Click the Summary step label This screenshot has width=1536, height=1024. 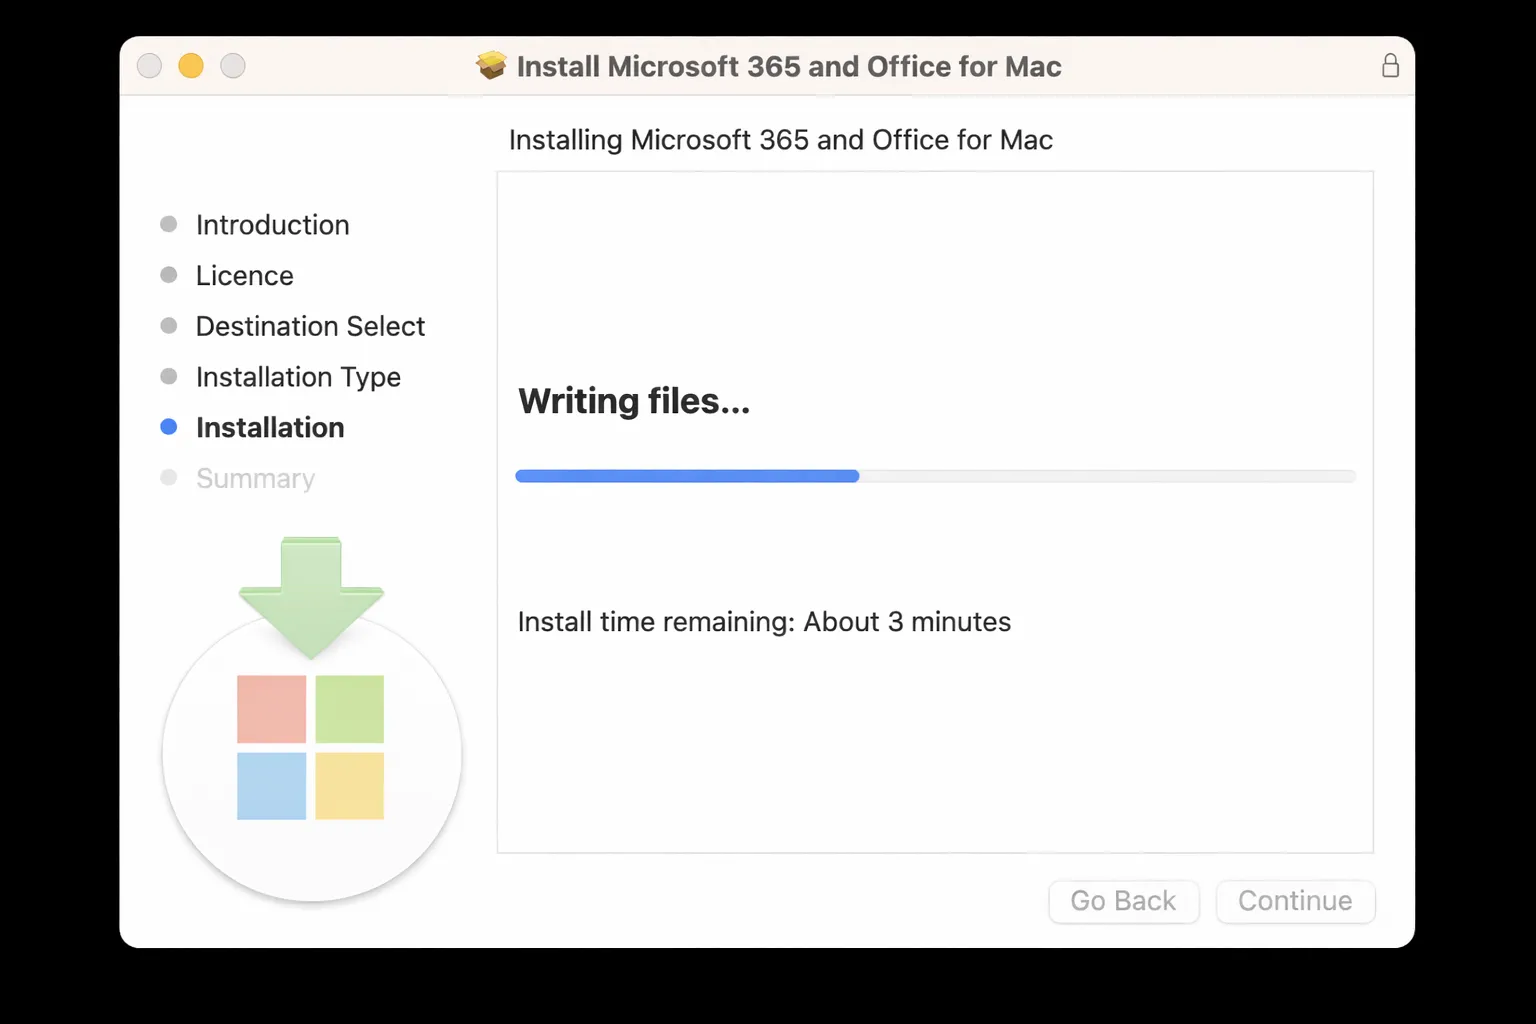click(x=255, y=478)
